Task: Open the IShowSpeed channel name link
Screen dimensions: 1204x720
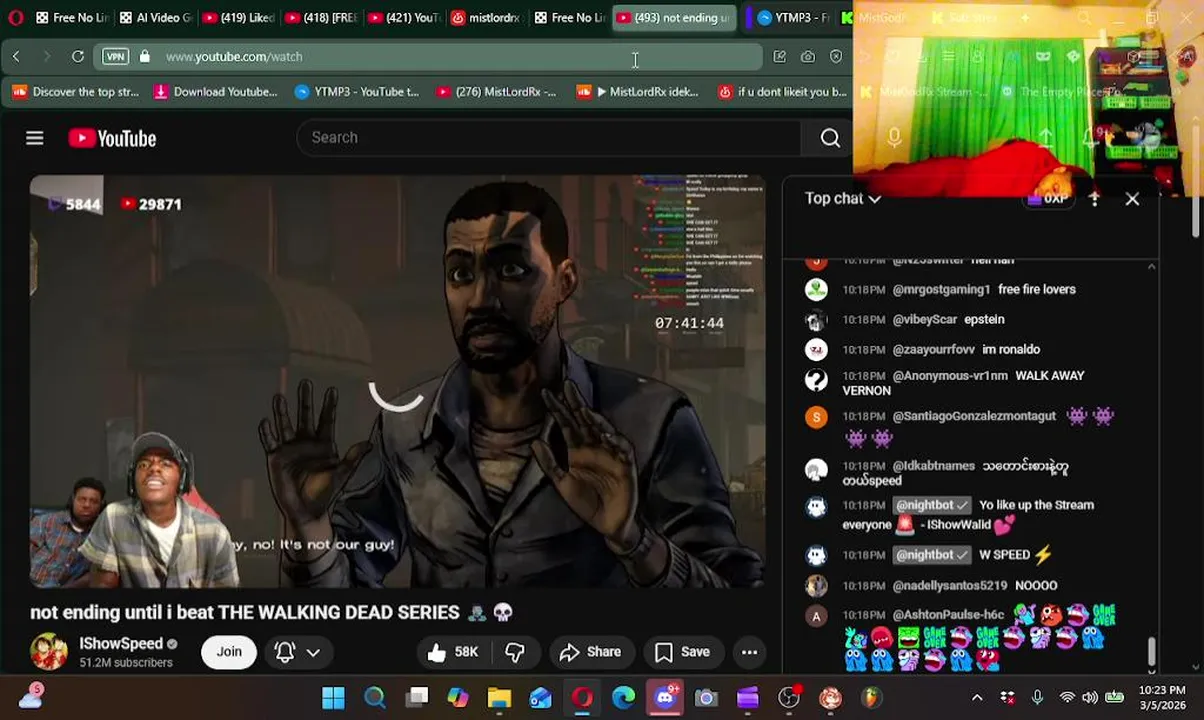Action: click(x=121, y=644)
